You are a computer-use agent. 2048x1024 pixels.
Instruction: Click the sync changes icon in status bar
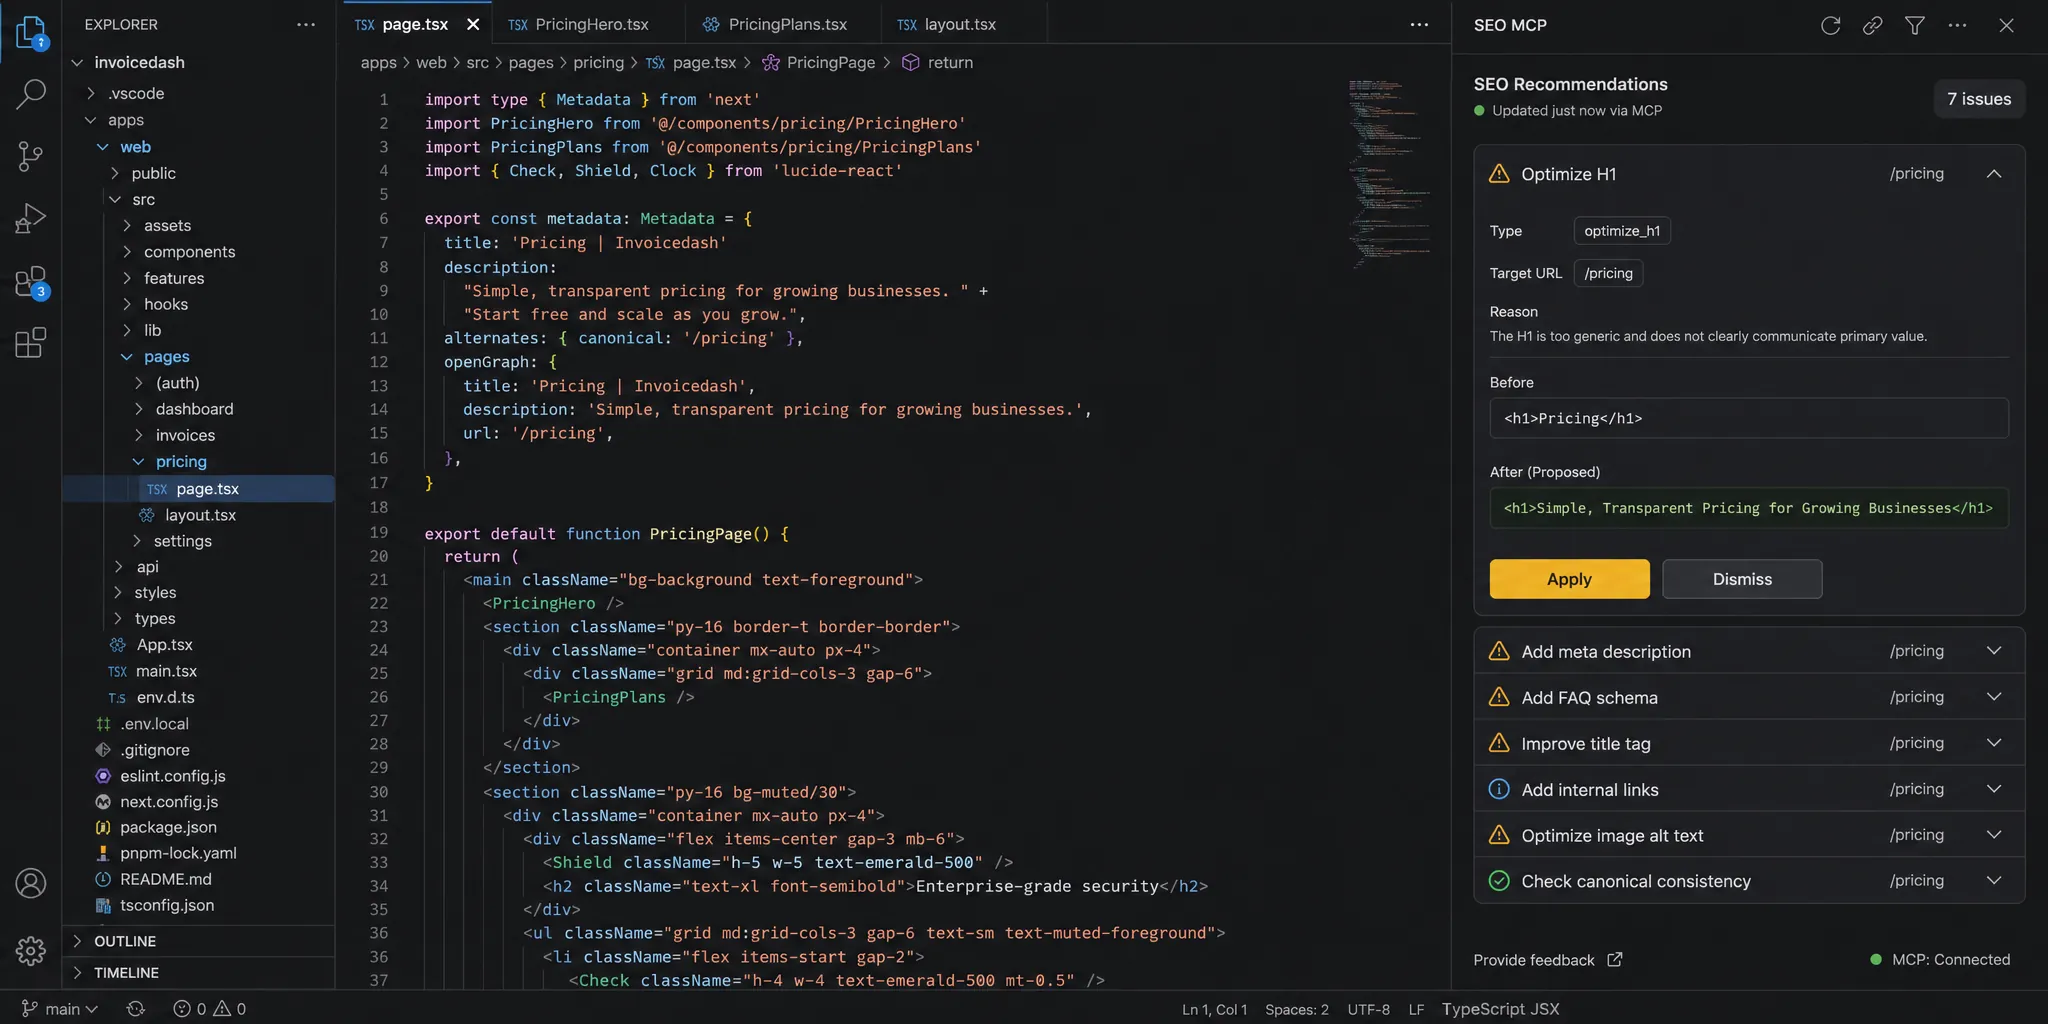point(136,1009)
